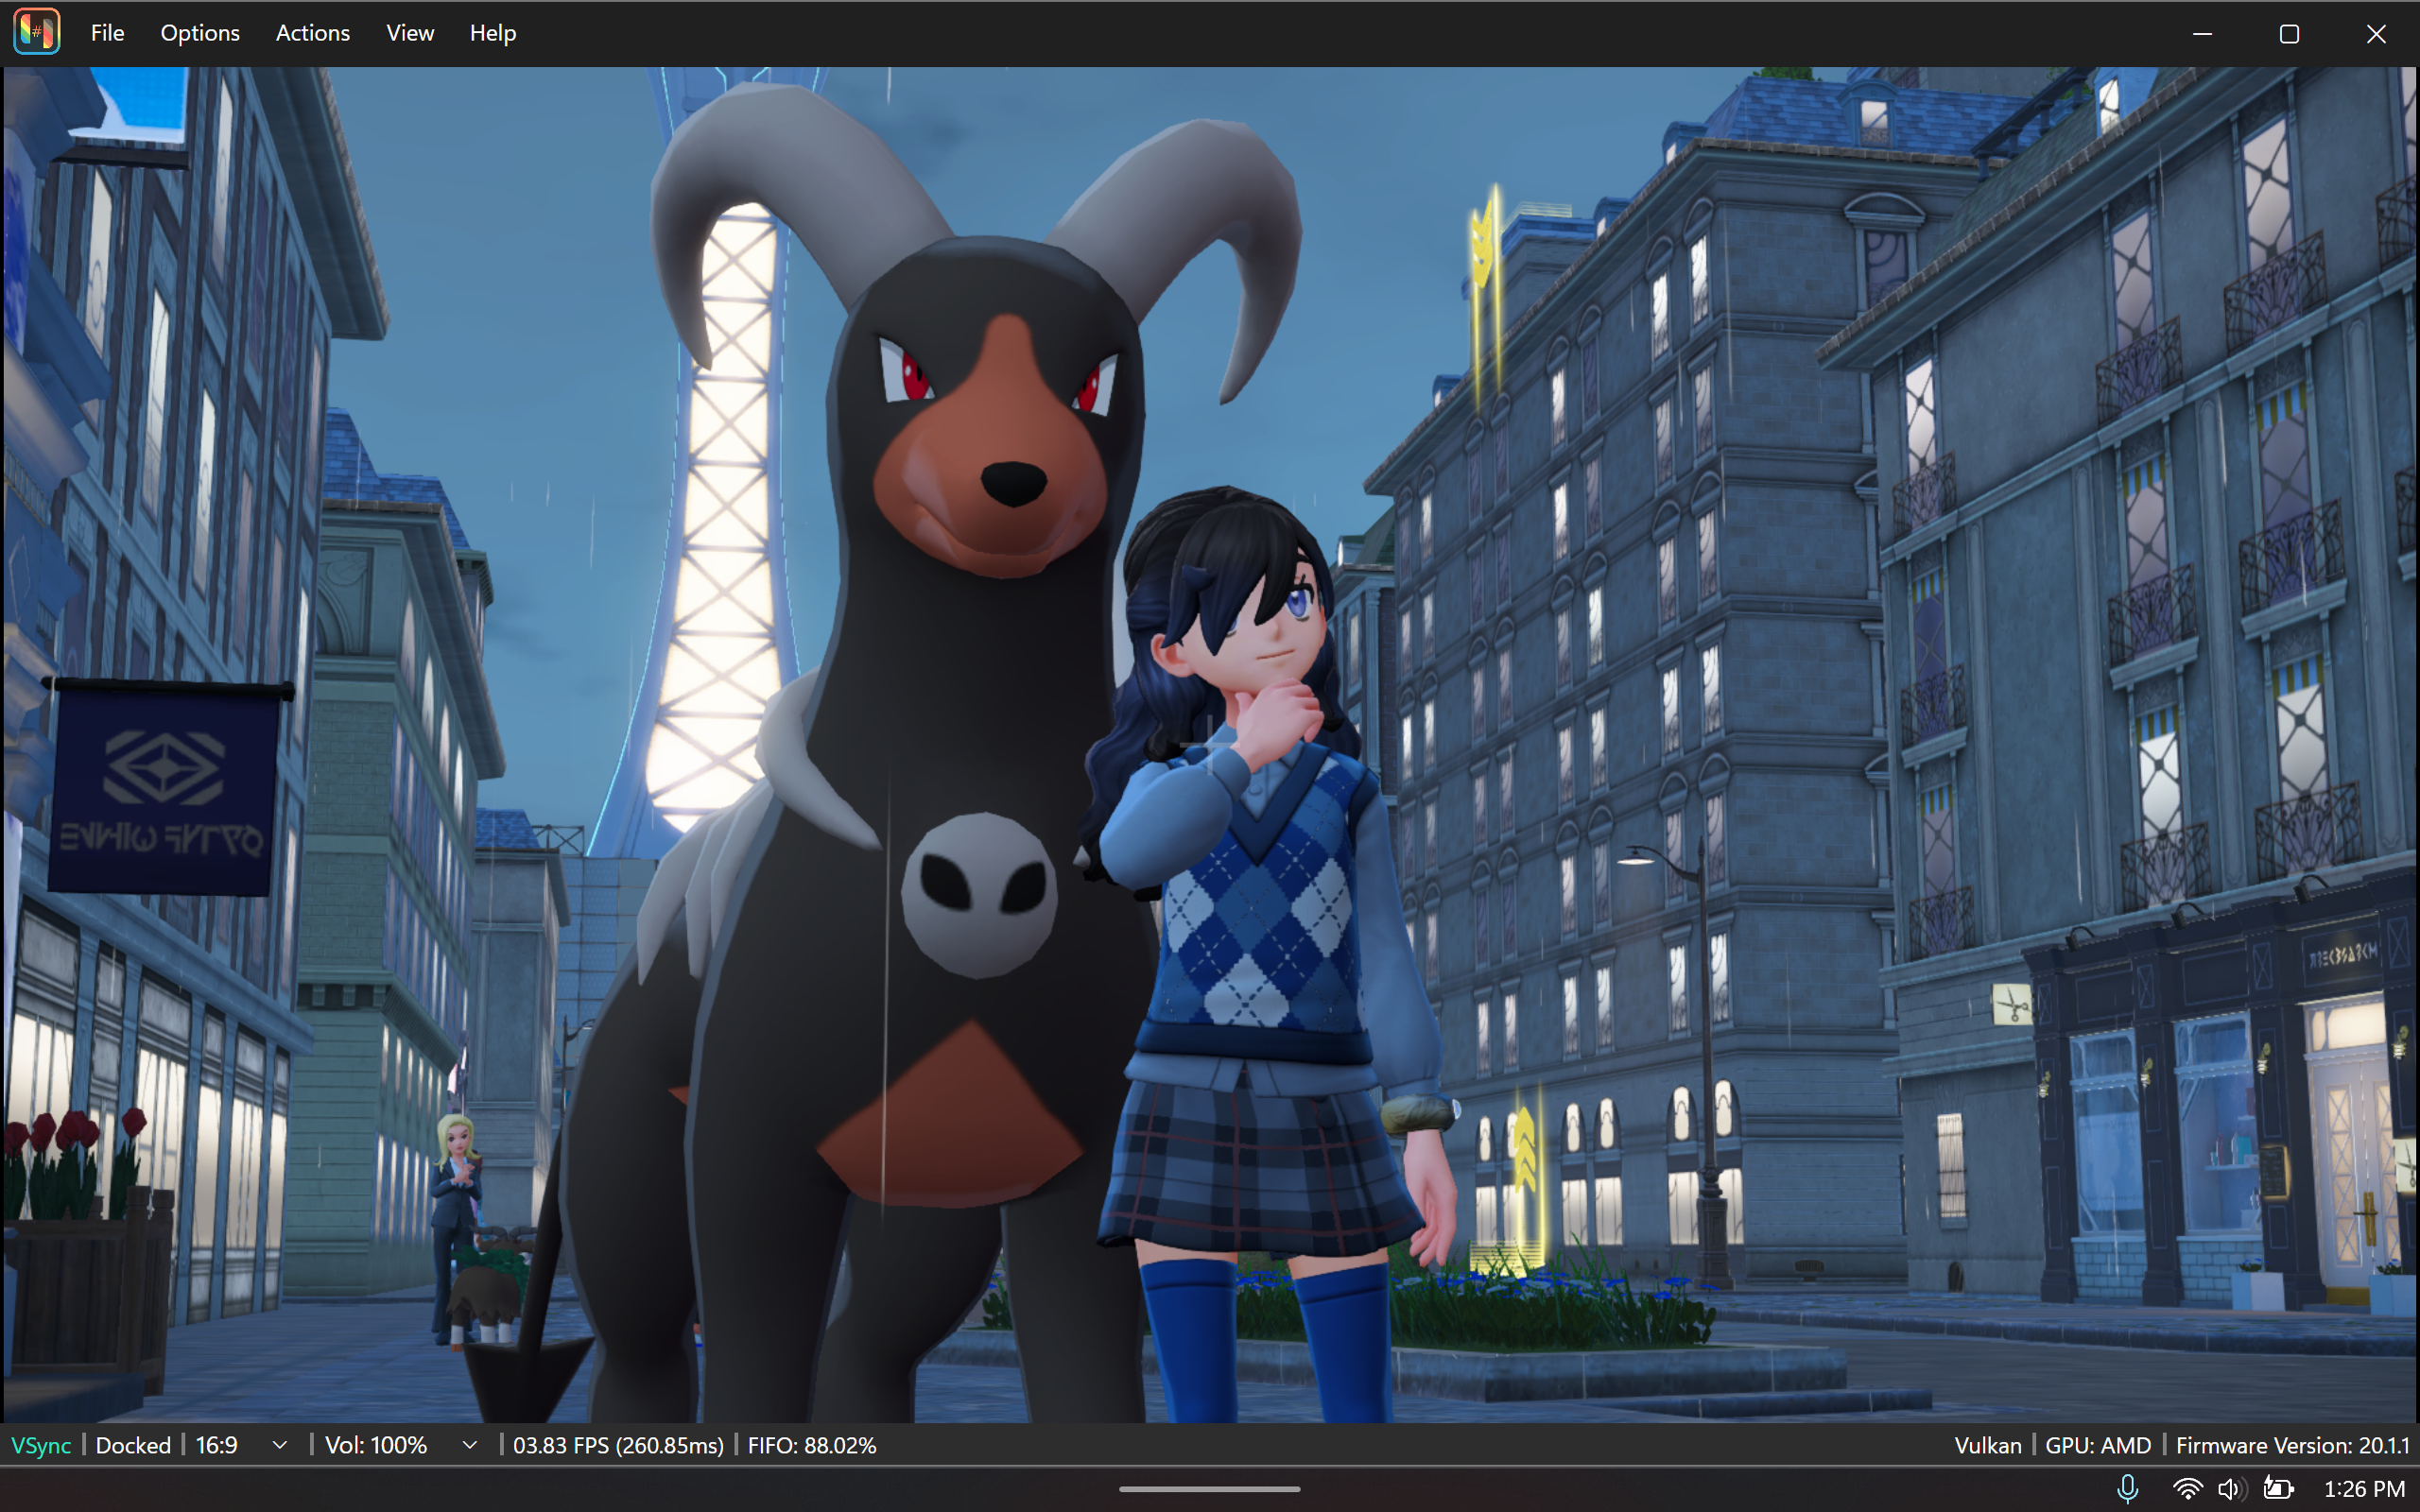This screenshot has height=1512, width=2420.
Task: Expand the 16:9 aspect ratio dropdown arrow
Action: click(x=280, y=1445)
